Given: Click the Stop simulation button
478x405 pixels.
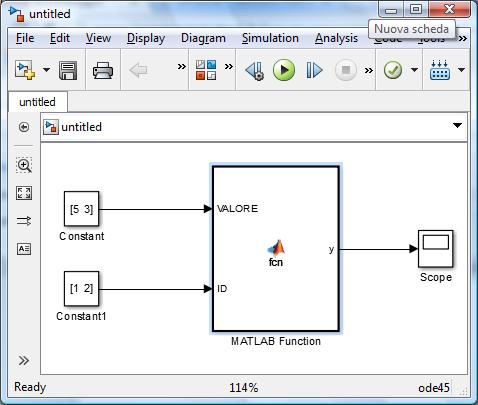Looking at the screenshot, I should [346, 70].
